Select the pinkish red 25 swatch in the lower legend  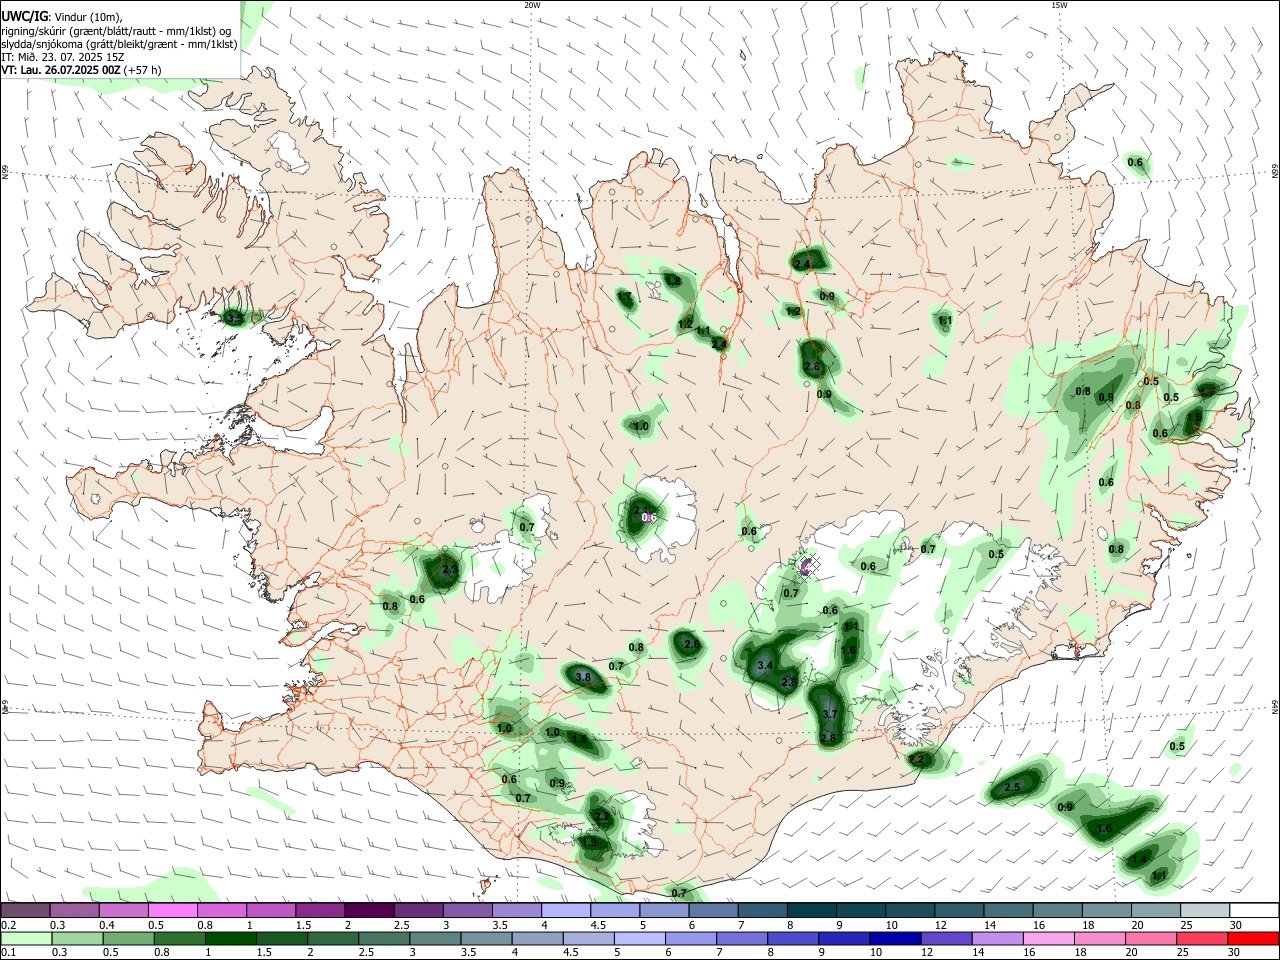1202,939
